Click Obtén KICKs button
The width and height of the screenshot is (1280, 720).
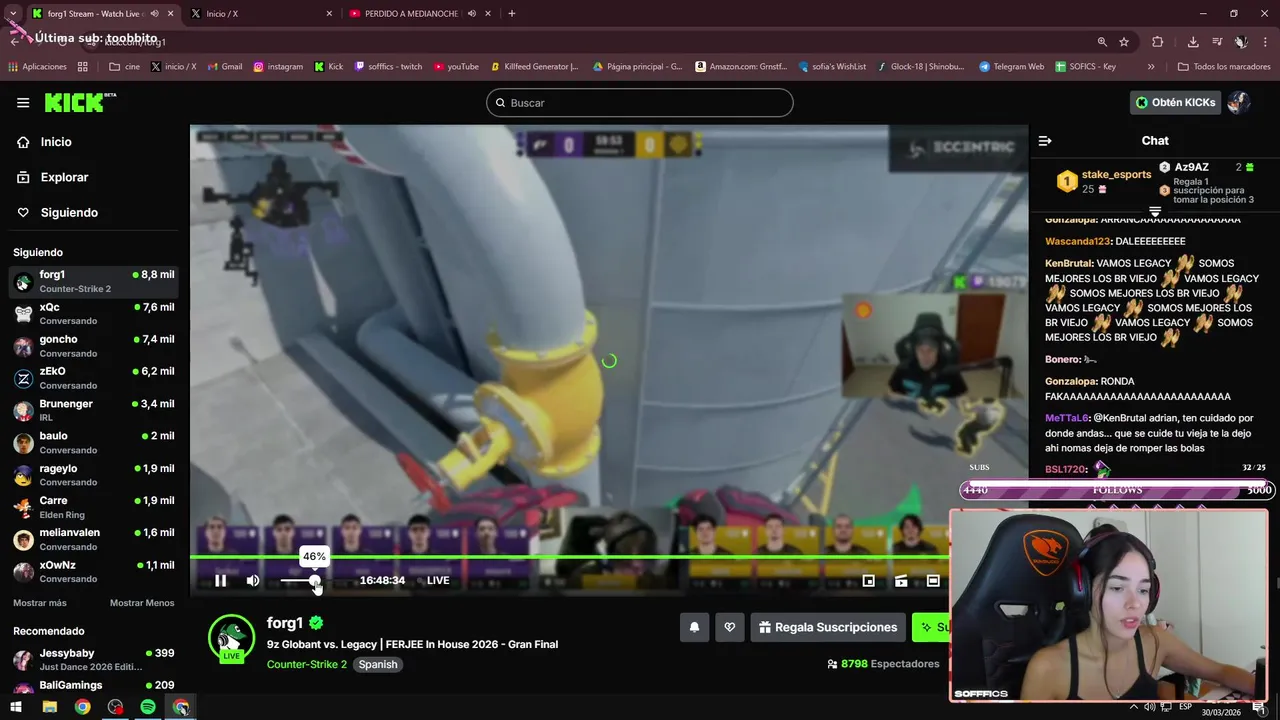pos(1176,102)
